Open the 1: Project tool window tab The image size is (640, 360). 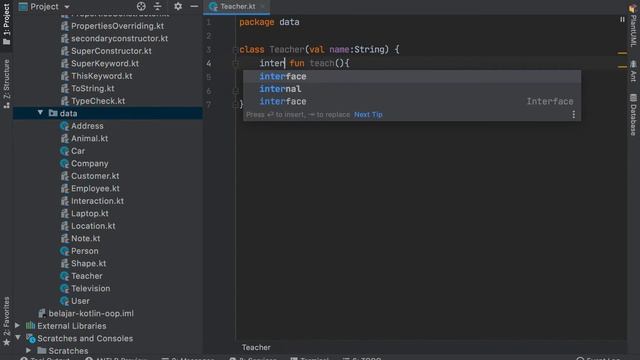7,24
